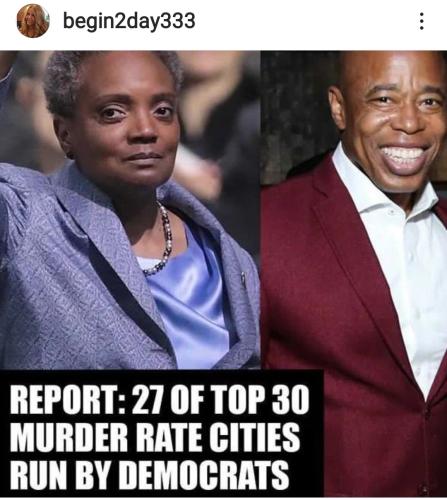Click the pearl necklace in the left photo
Screen dimensions: 447x500
tap(162, 240)
